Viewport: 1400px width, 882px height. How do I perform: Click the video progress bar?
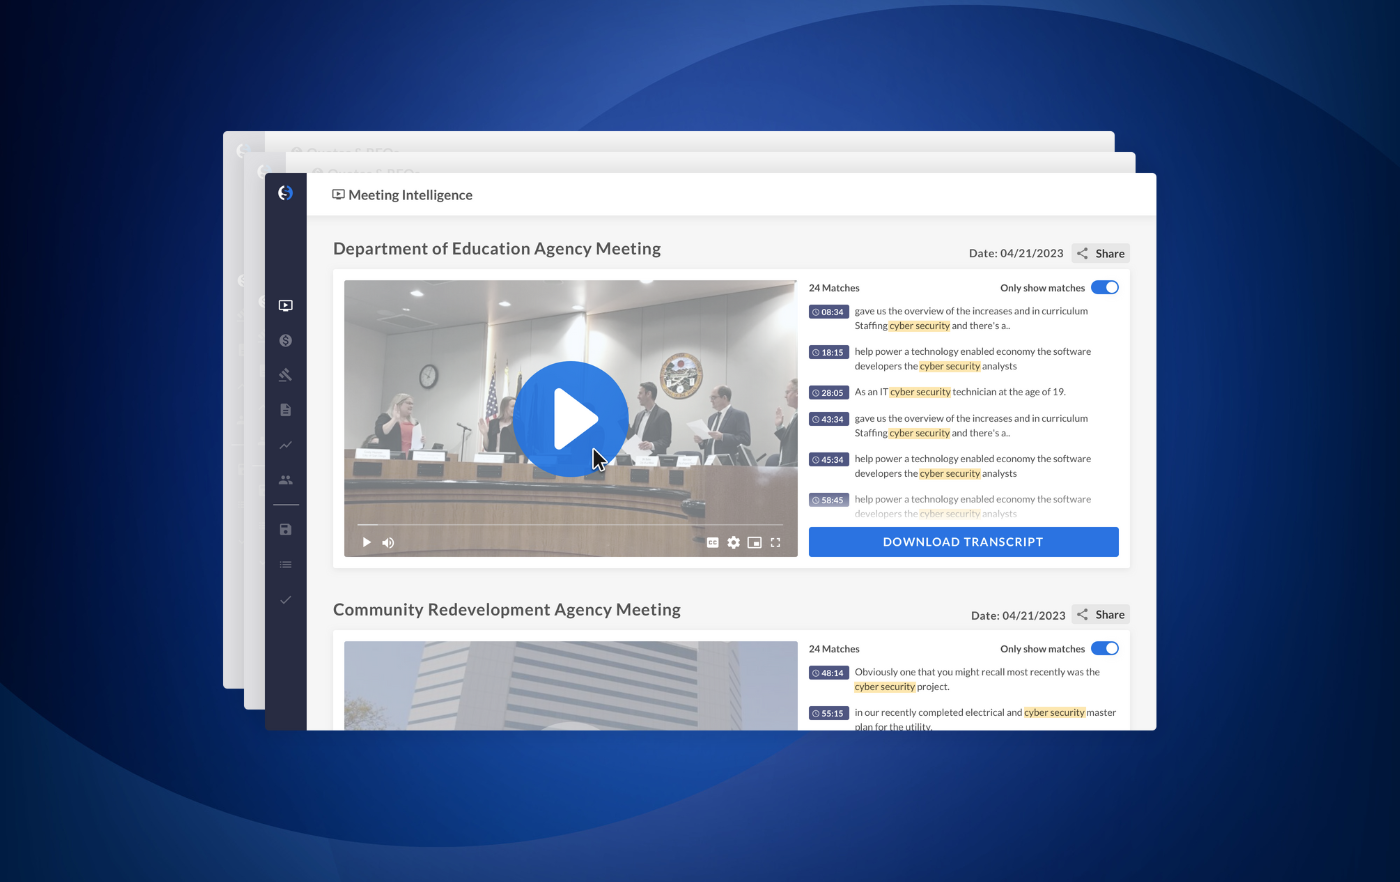pyautogui.click(x=570, y=525)
